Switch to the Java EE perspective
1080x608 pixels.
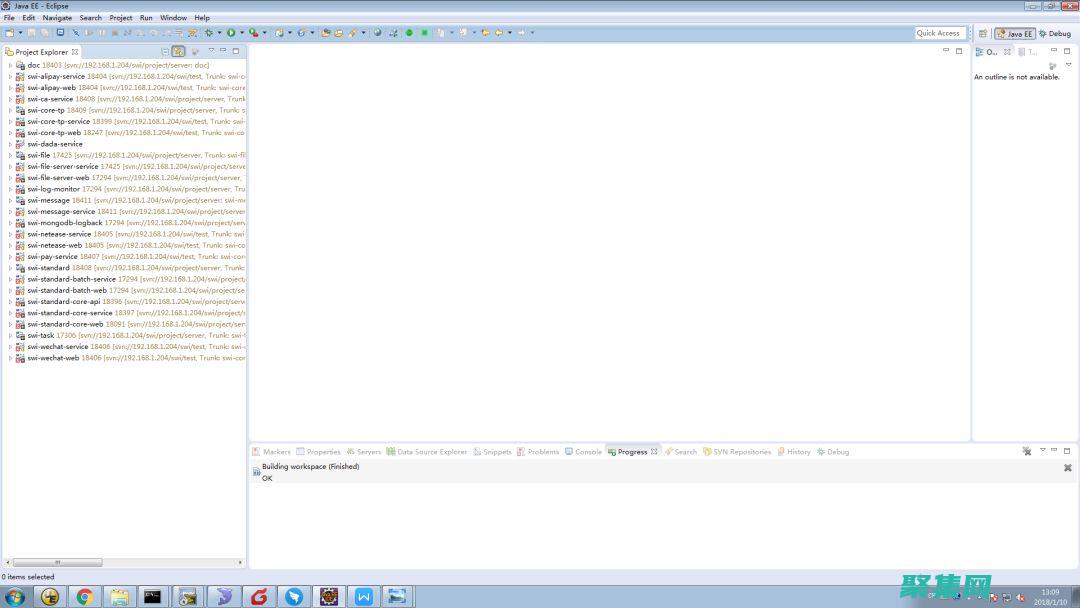[1014, 33]
